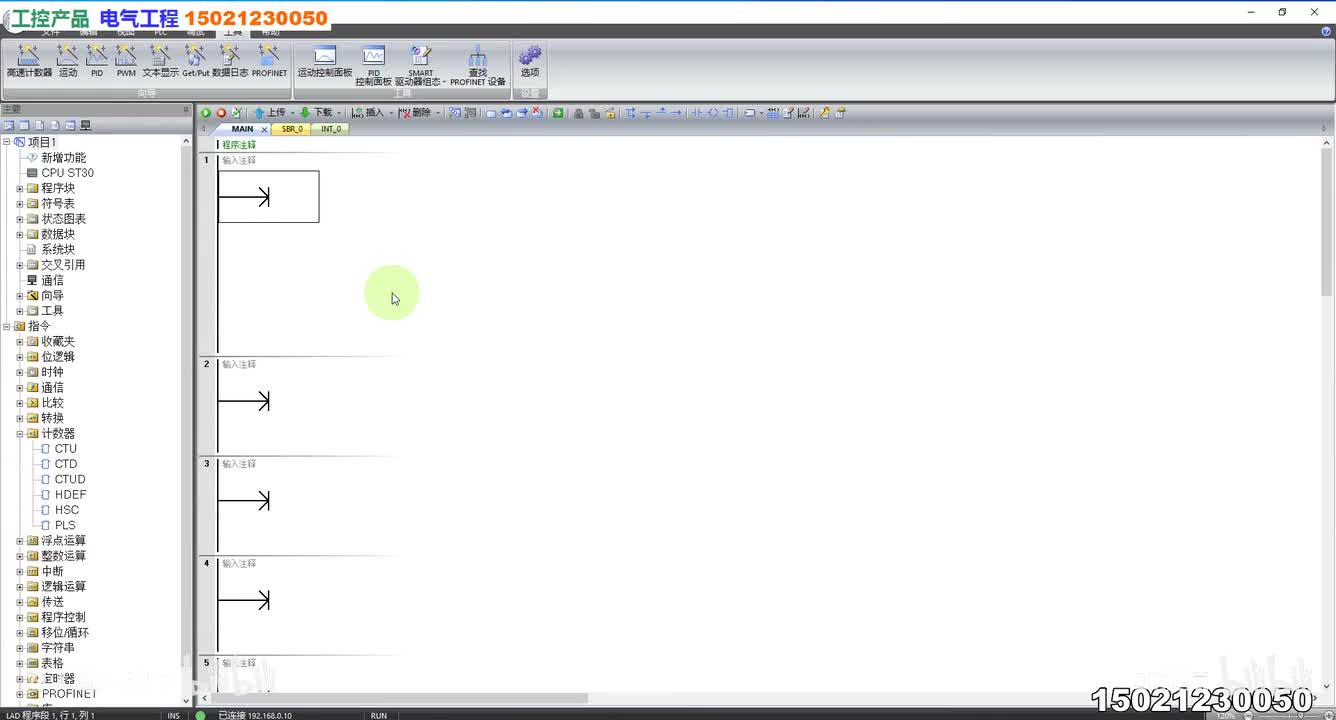Click the help question mark icon
The image size is (1336, 720).
tap(1326, 32)
